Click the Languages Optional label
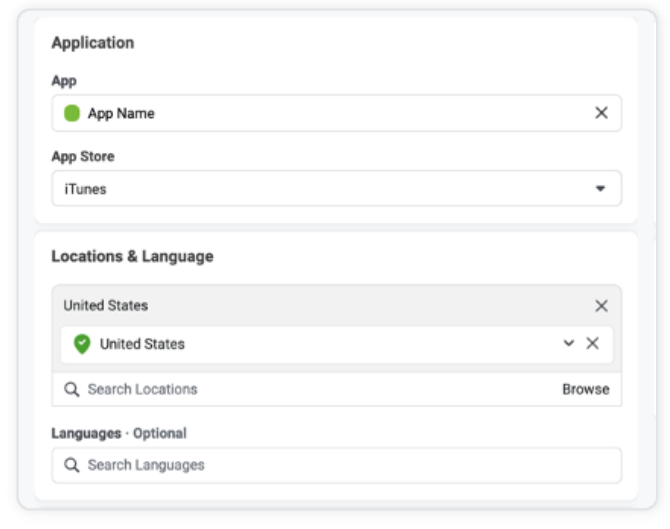The height and width of the screenshot is (529, 670). 119,433
